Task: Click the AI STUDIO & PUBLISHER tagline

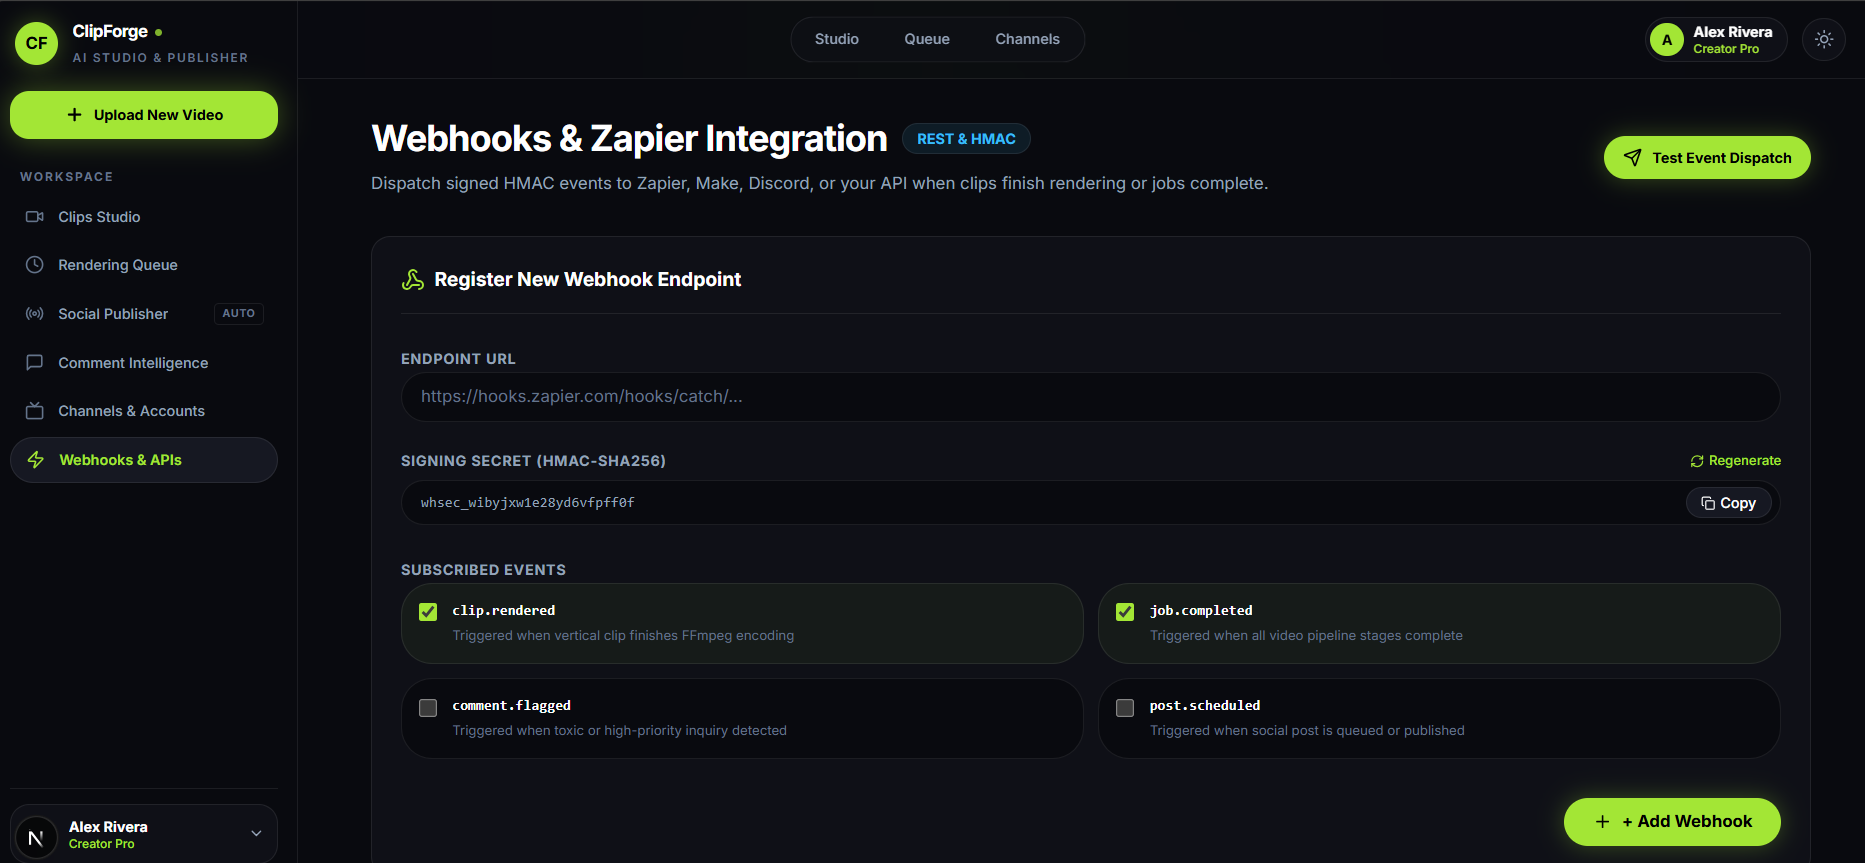Action: [x=160, y=58]
